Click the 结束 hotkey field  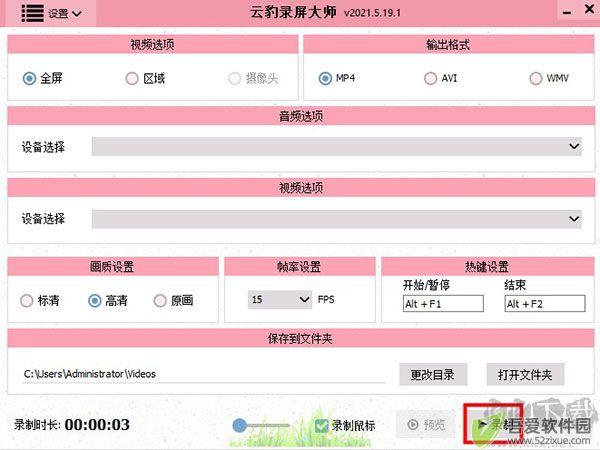pos(545,304)
